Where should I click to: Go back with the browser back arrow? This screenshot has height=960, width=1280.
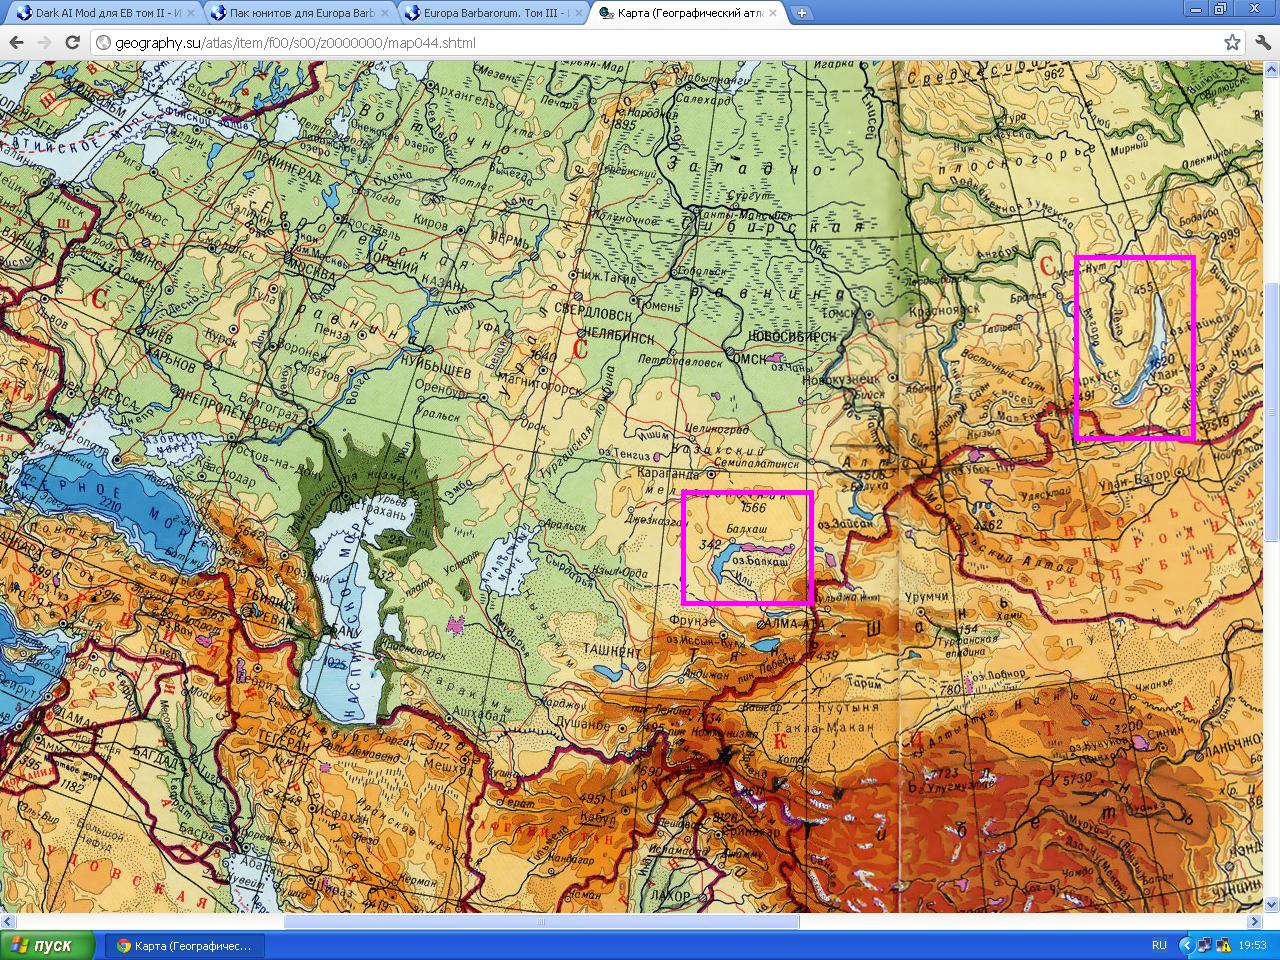tap(16, 43)
